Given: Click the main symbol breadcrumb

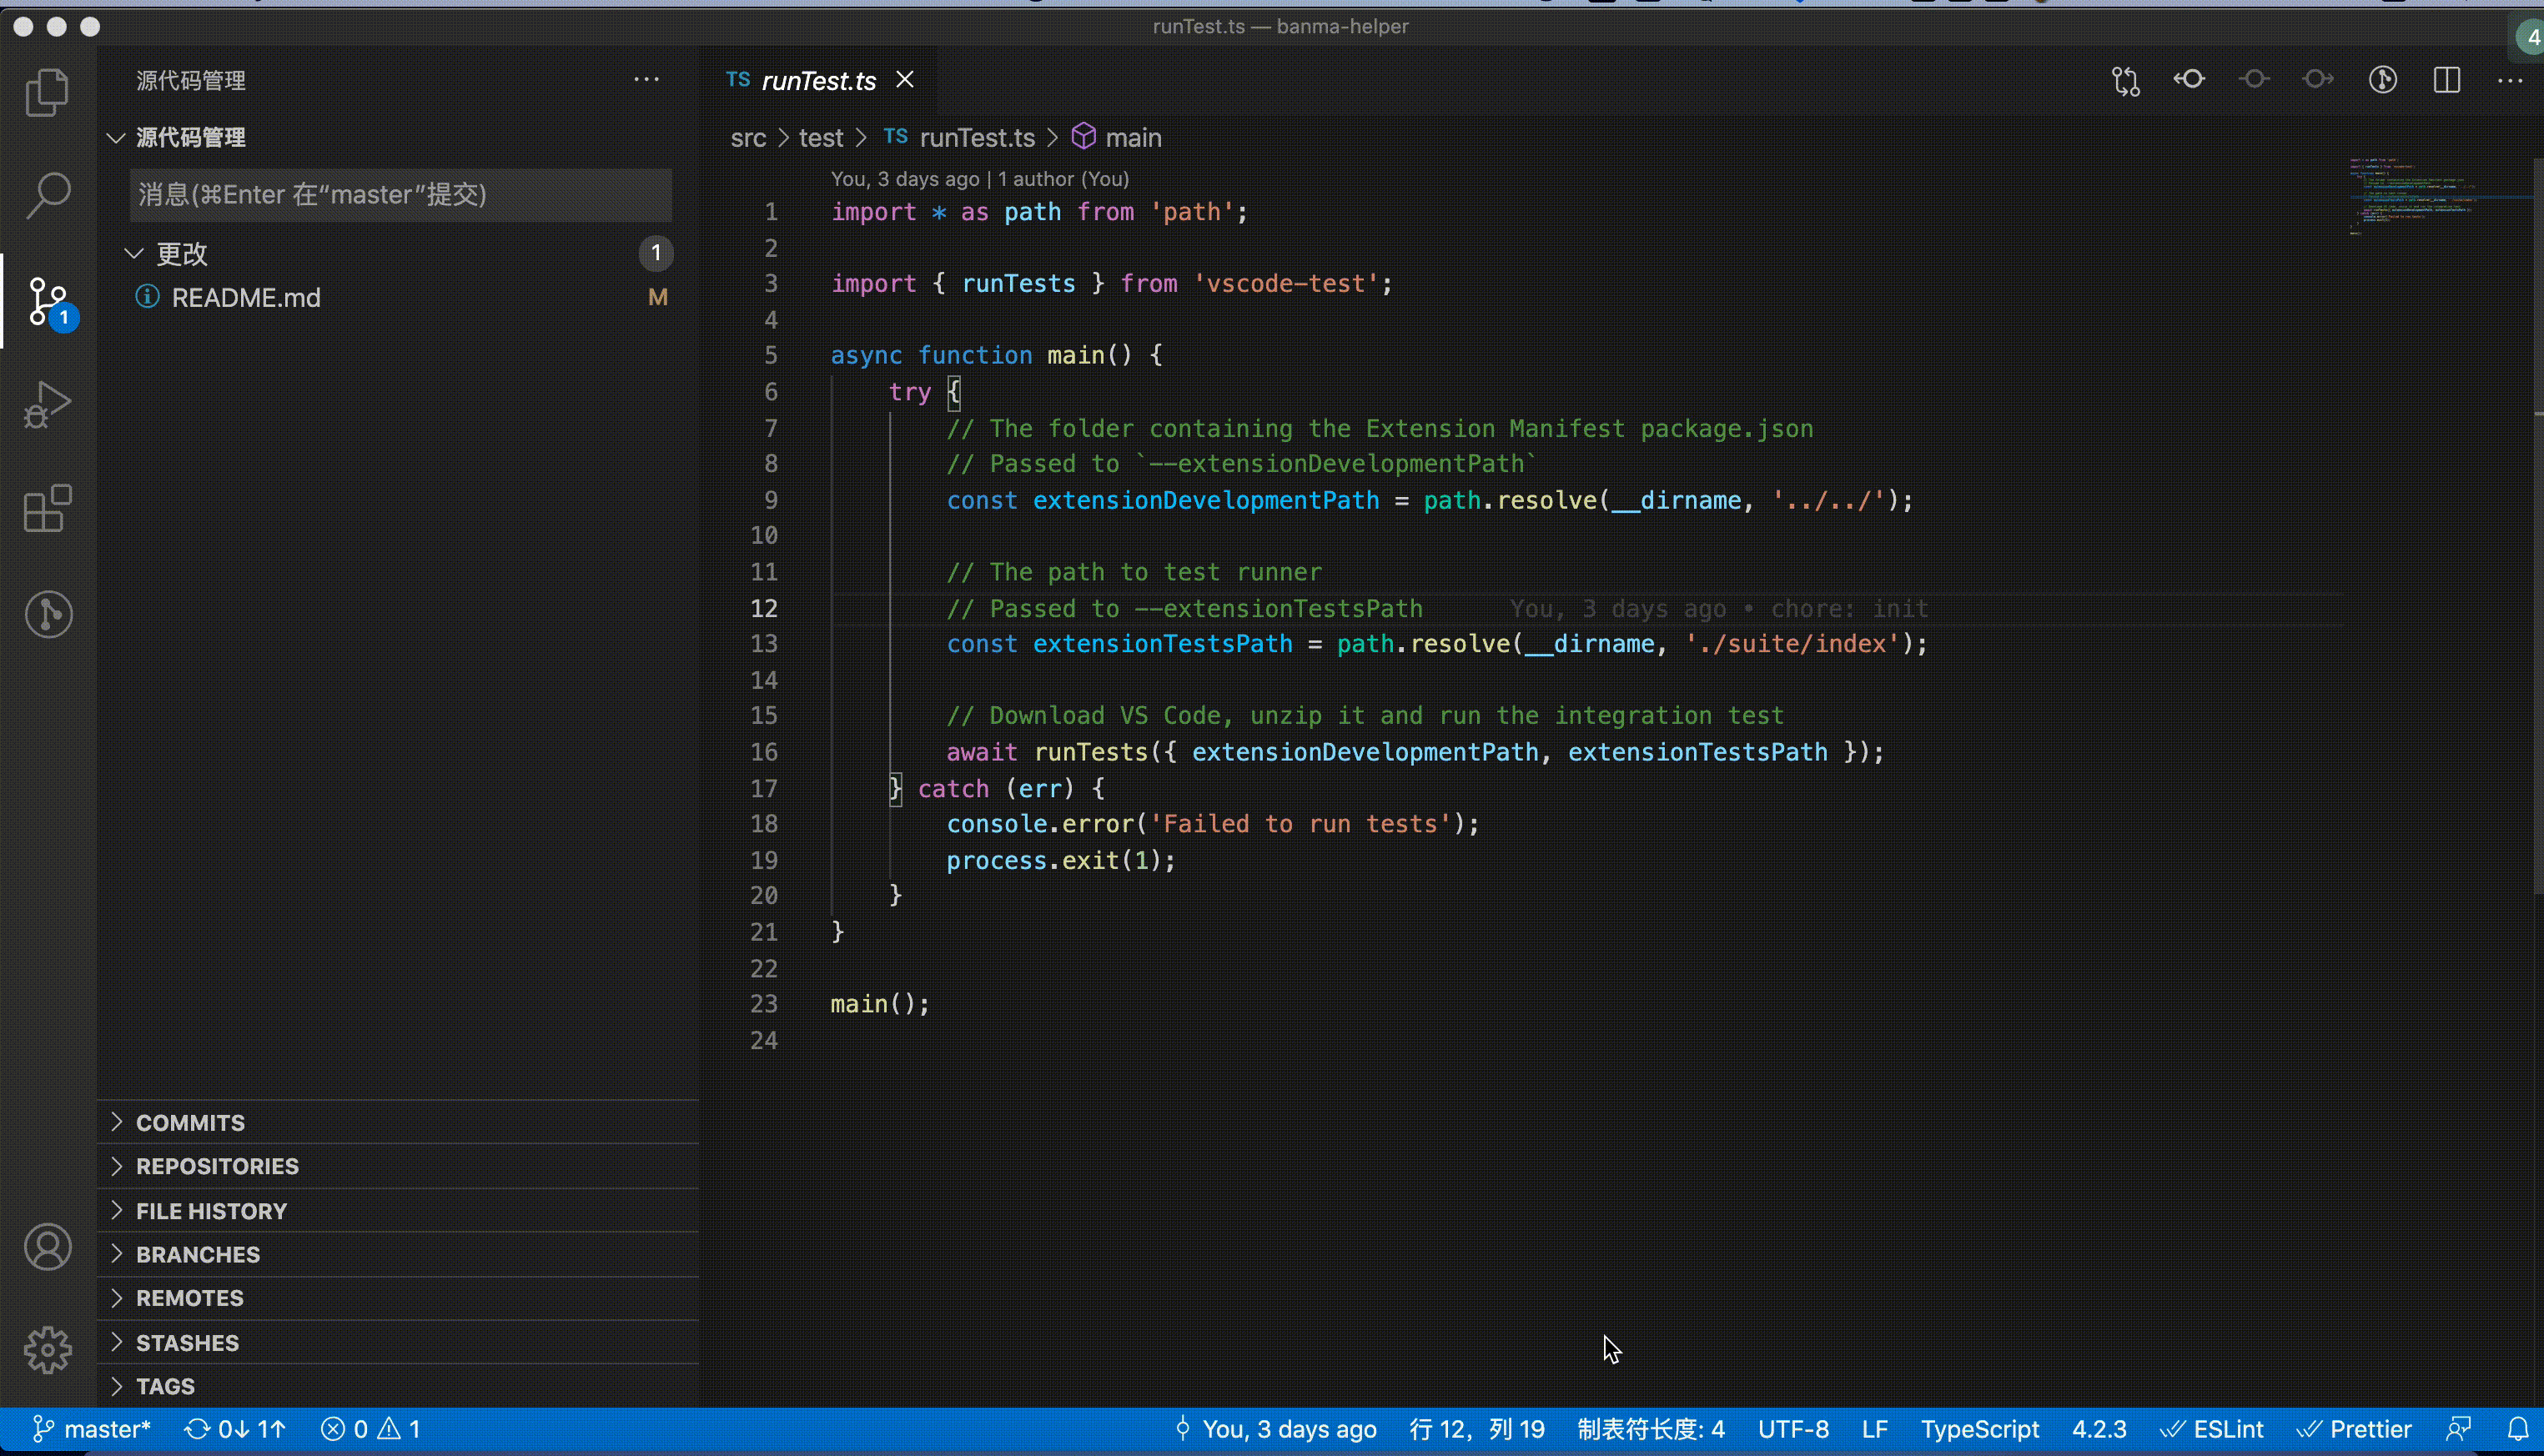Looking at the screenshot, I should point(1117,137).
